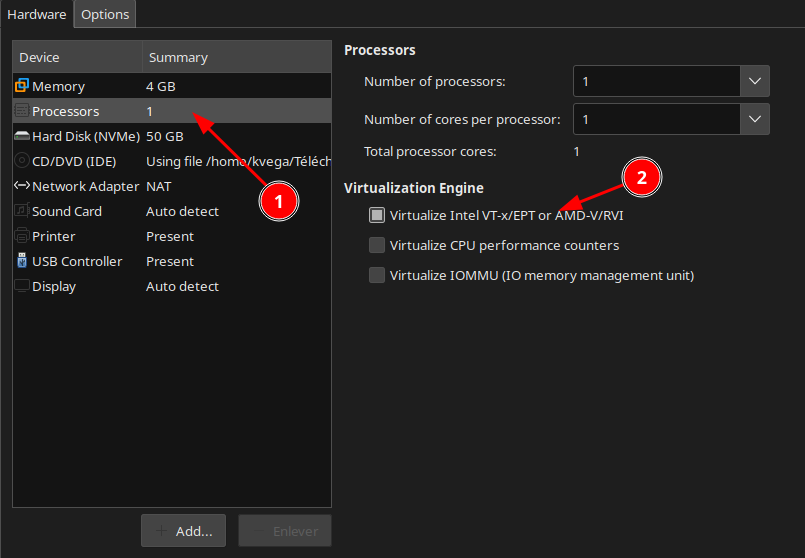This screenshot has height=558, width=805.
Task: Click the Processors chip icon
Action: coord(22,111)
